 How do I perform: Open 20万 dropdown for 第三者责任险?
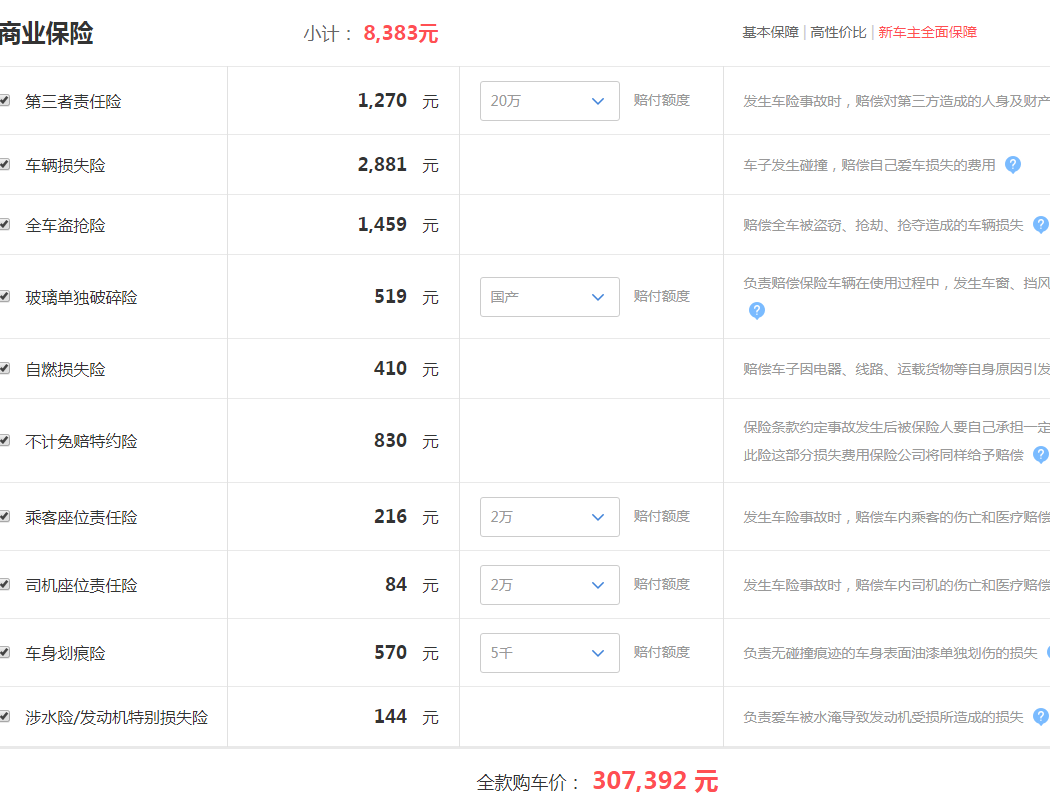pyautogui.click(x=550, y=101)
